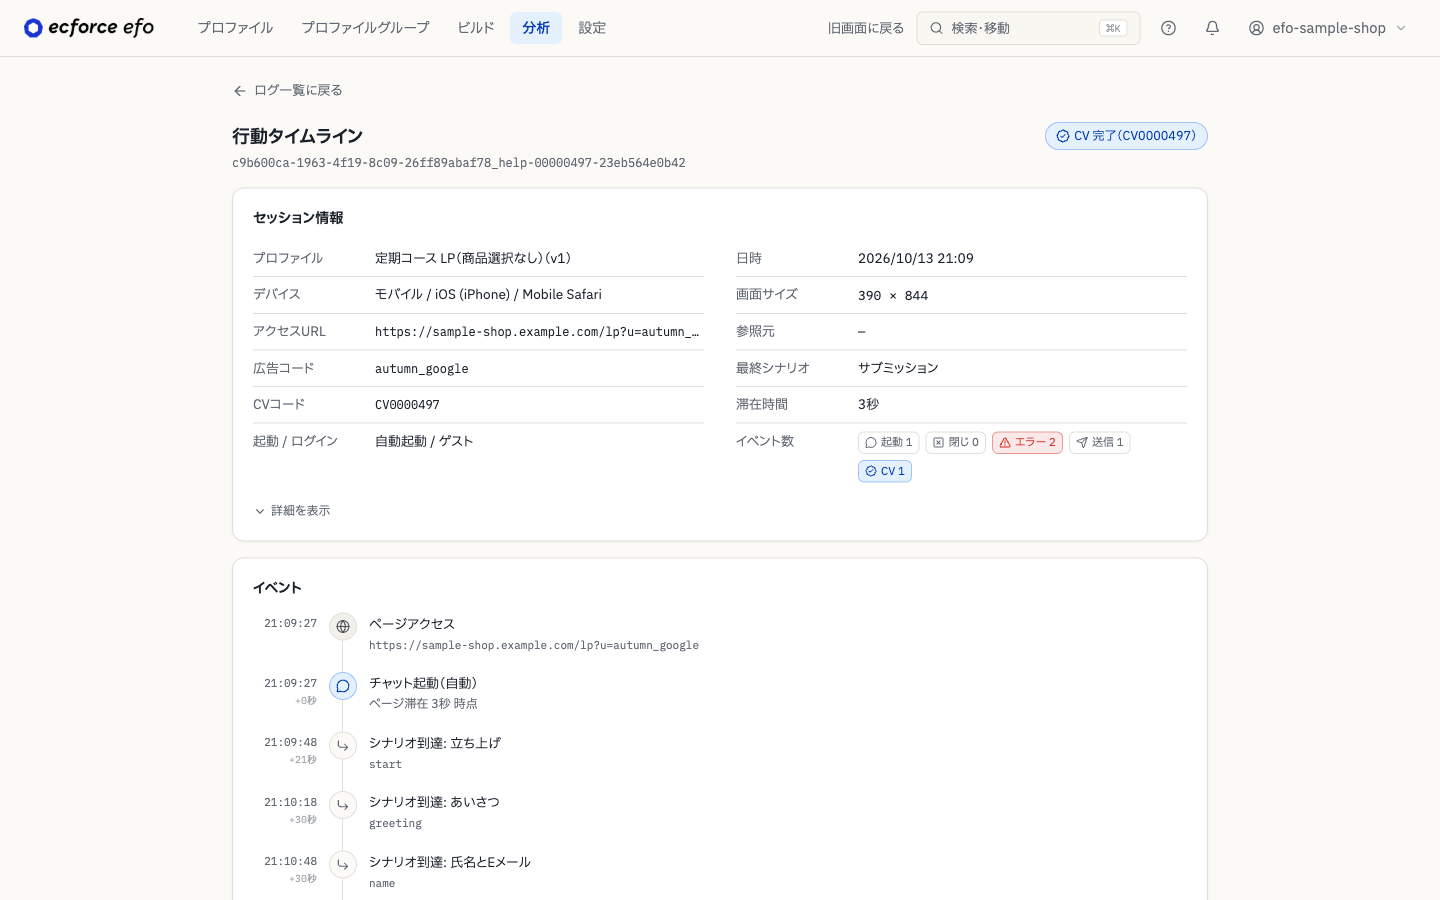The height and width of the screenshot is (900, 1440).
Task: Click the 定期コース LP profile name
Action: click(x=473, y=258)
